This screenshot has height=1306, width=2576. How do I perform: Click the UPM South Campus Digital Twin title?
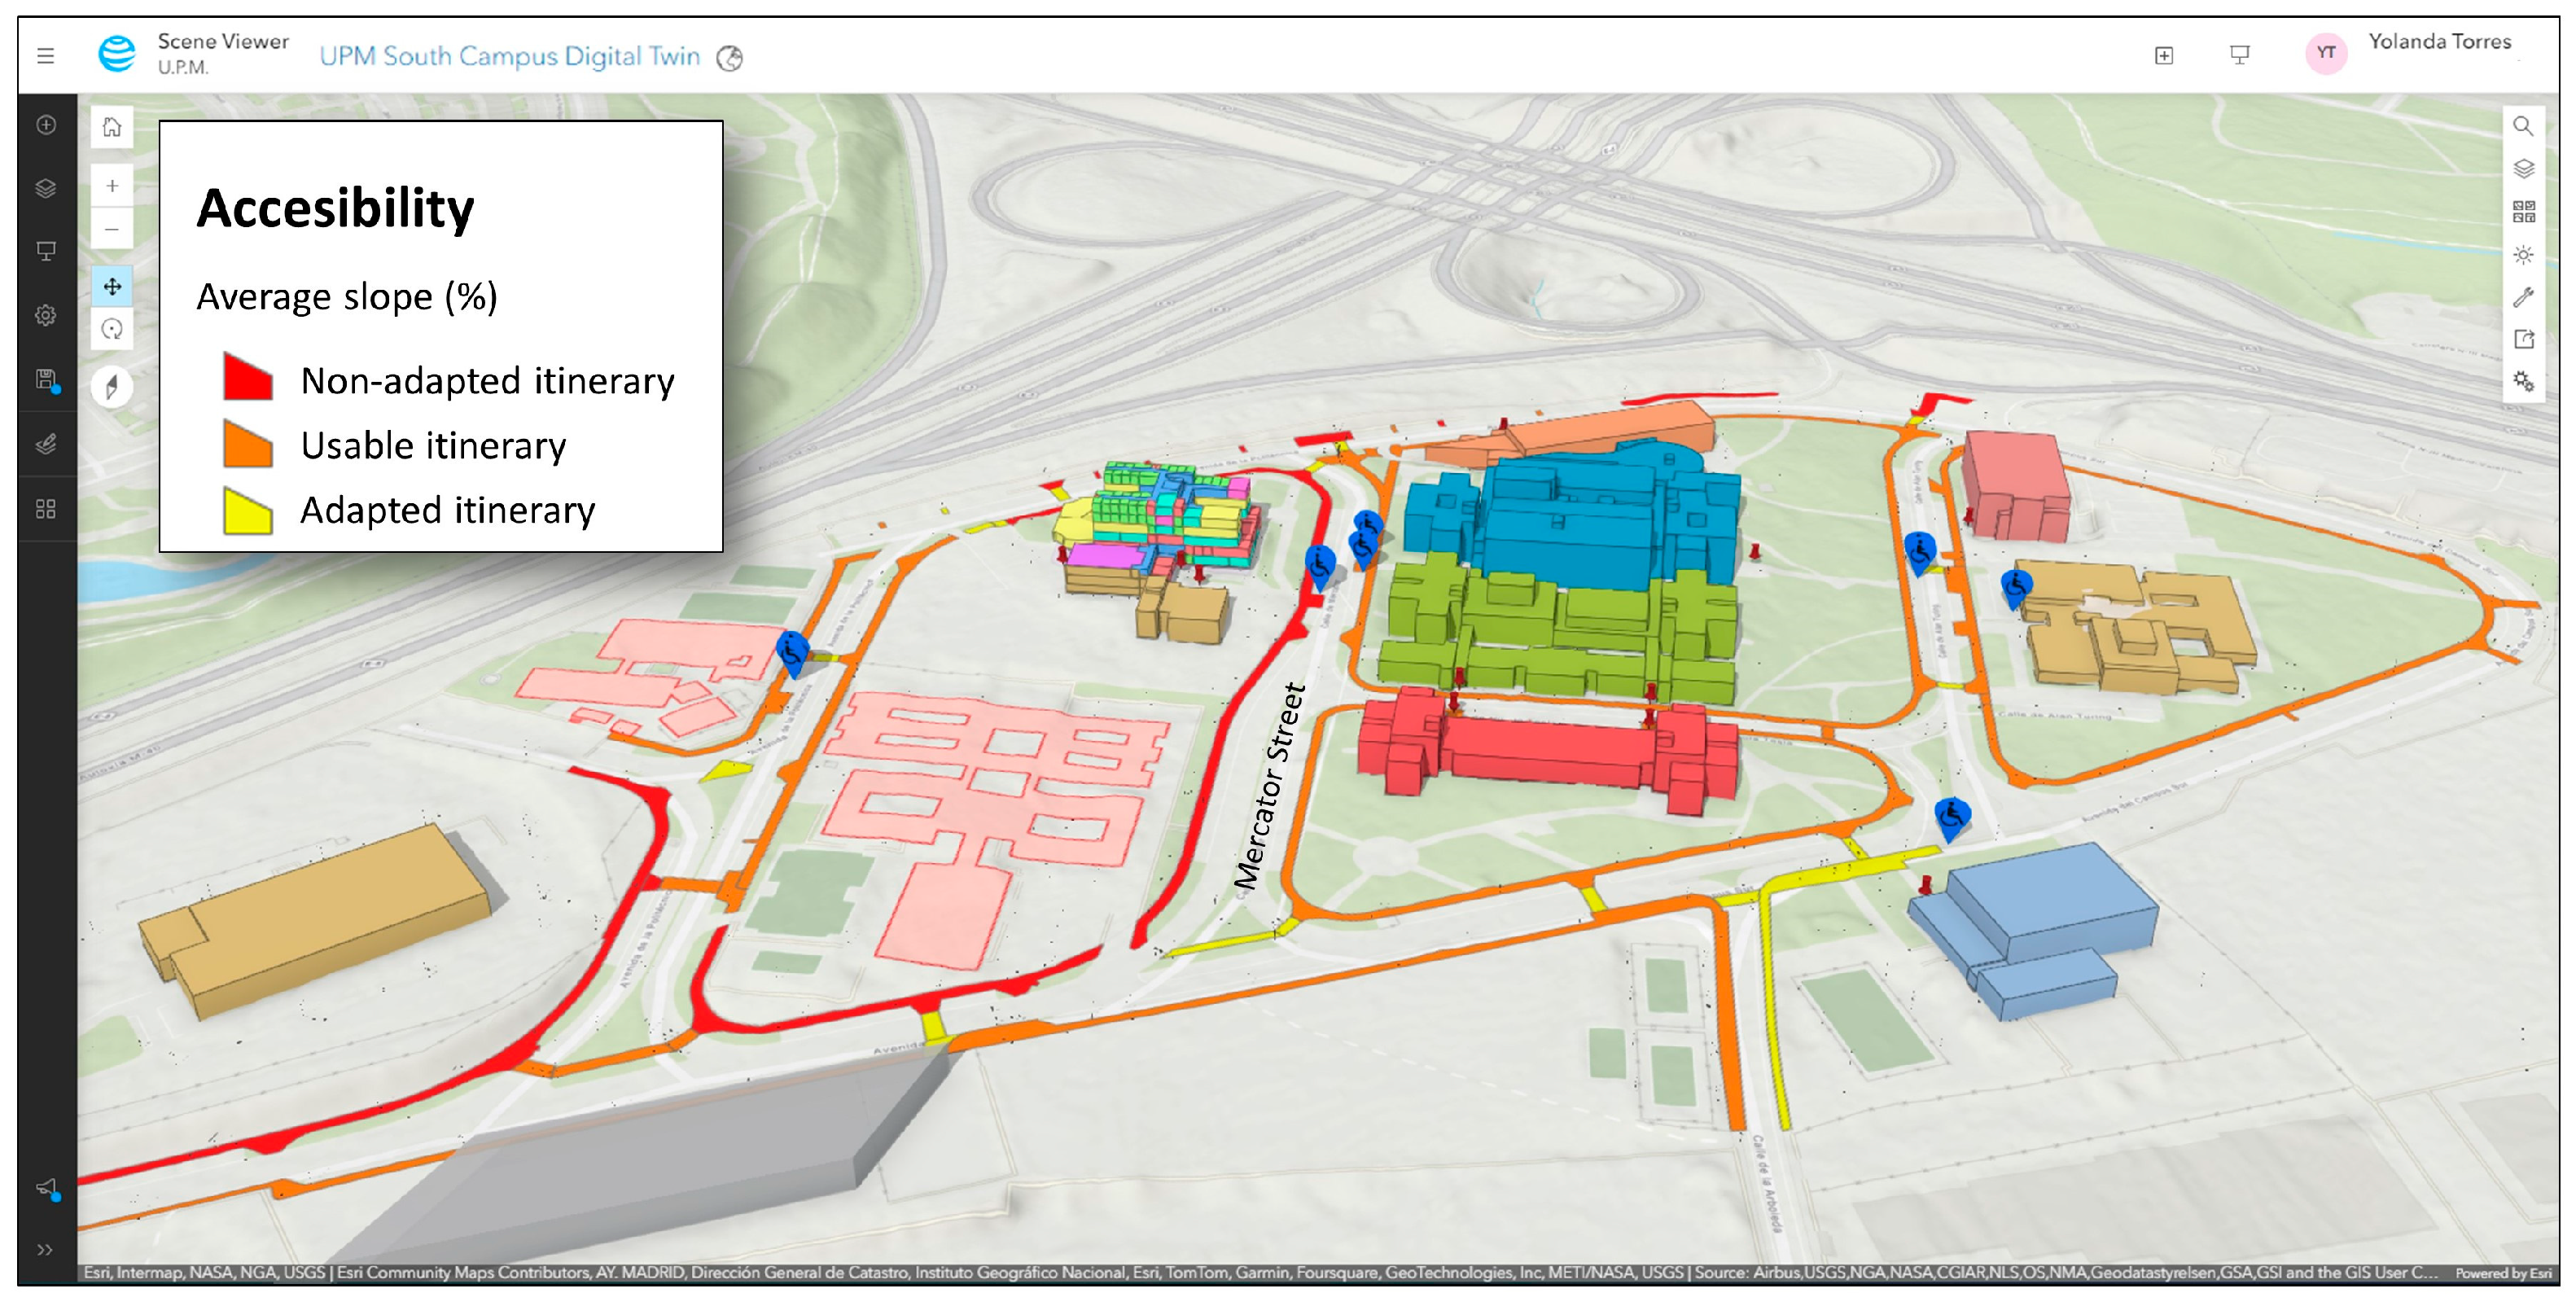coord(509,57)
